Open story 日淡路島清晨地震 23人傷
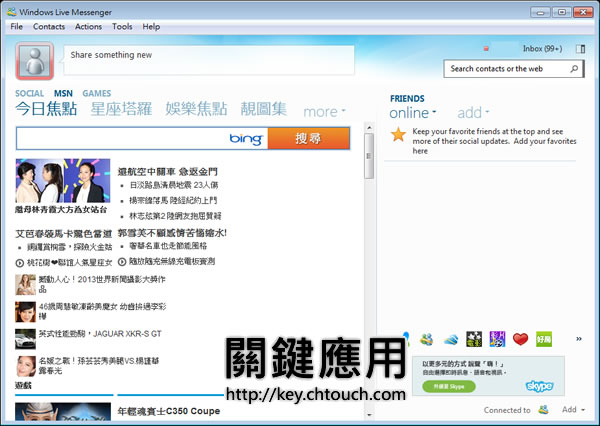This screenshot has width=600, height=426. point(174,185)
